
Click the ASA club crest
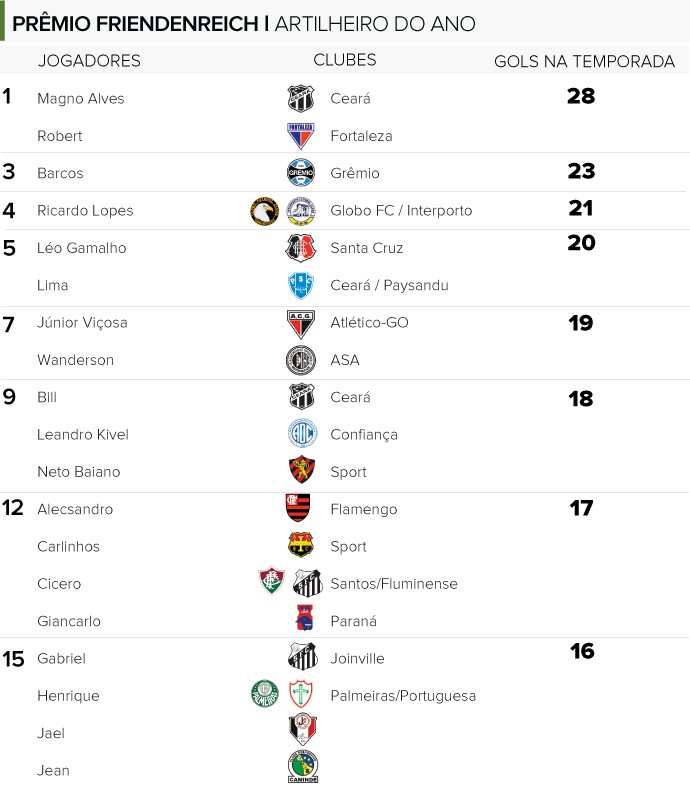tap(301, 360)
